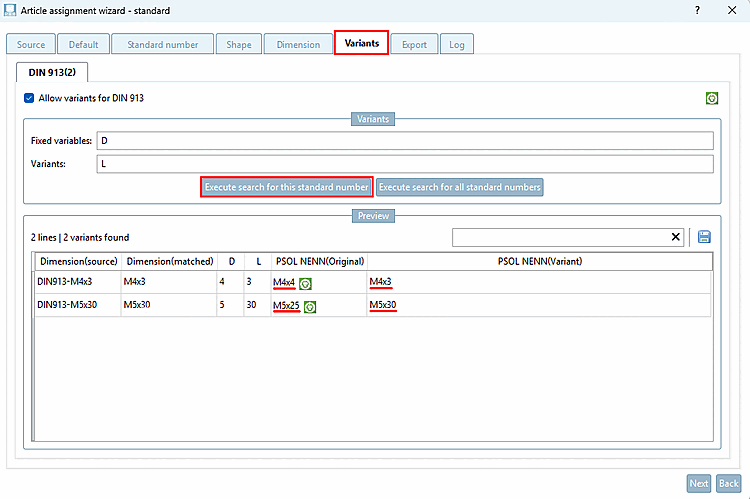
Task: Go to the Standard number tab
Action: coord(163,44)
